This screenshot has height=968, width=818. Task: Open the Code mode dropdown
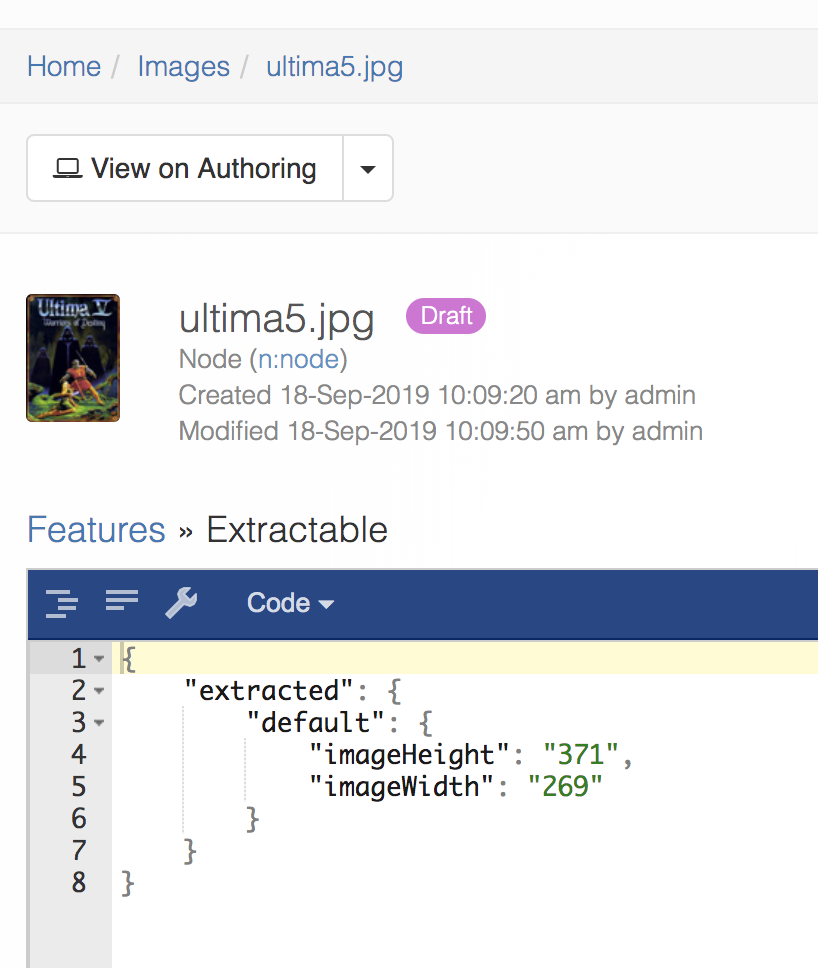[289, 603]
